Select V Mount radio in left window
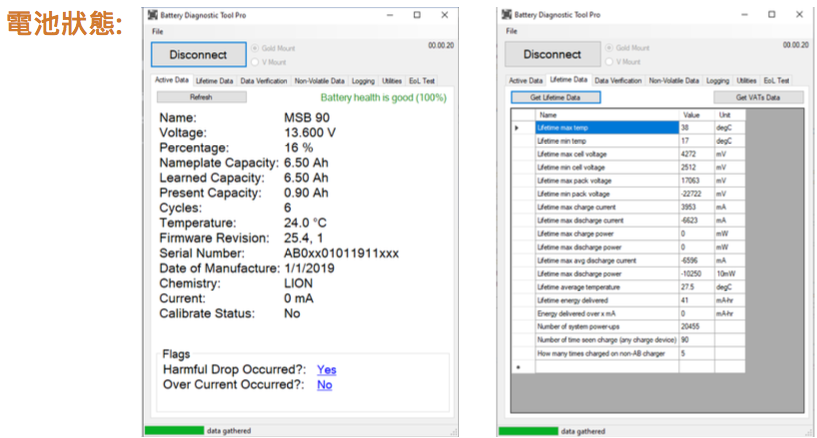Screen dimensions: 817x438 pos(255,62)
